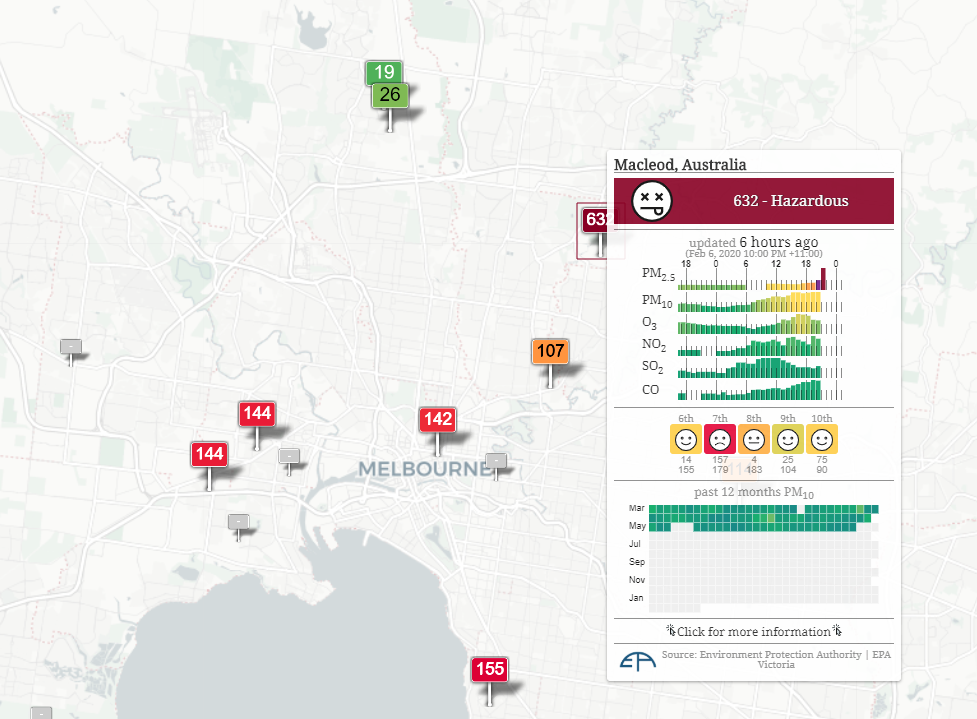Open 'Click for more information' link
The width and height of the screenshot is (977, 719).
click(x=754, y=631)
